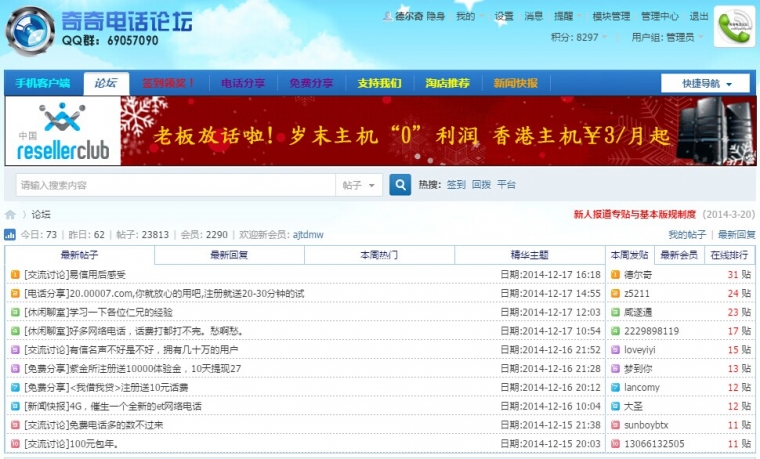The height and width of the screenshot is (459, 760).
Task: Switch to the 最新回复 tab
Action: (x=229, y=255)
